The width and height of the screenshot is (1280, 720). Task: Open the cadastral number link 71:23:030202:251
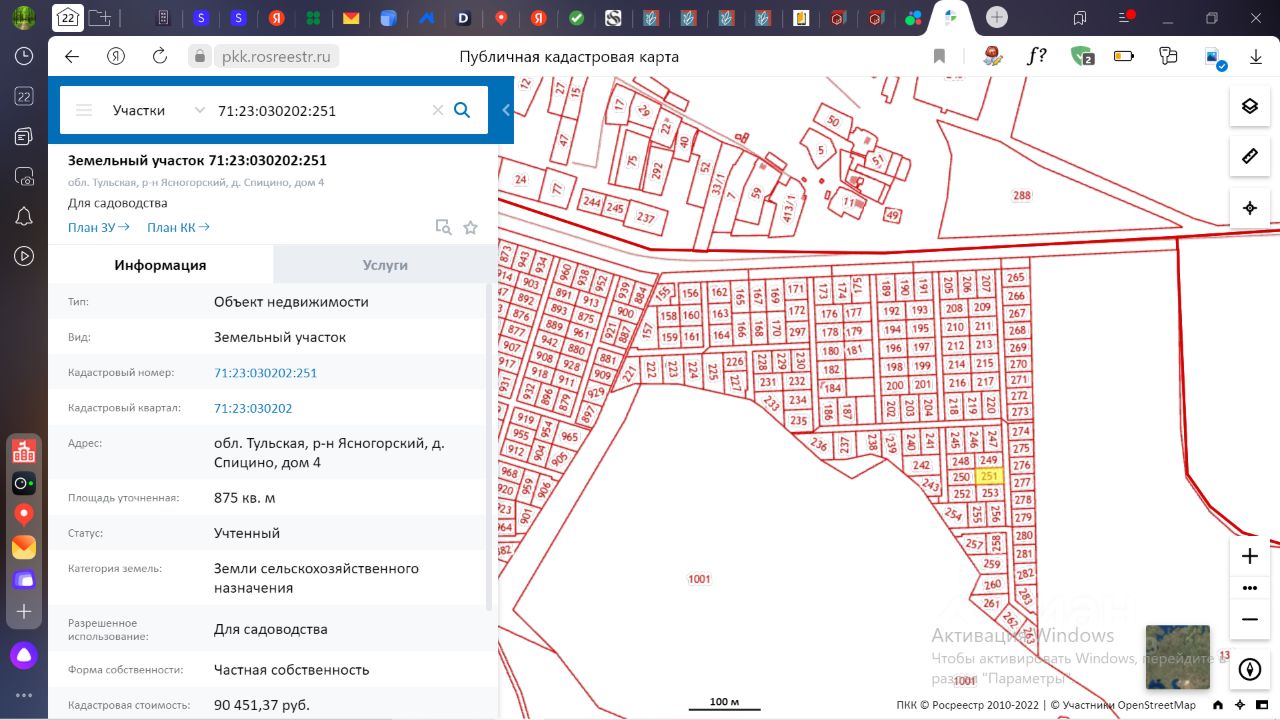(x=265, y=373)
